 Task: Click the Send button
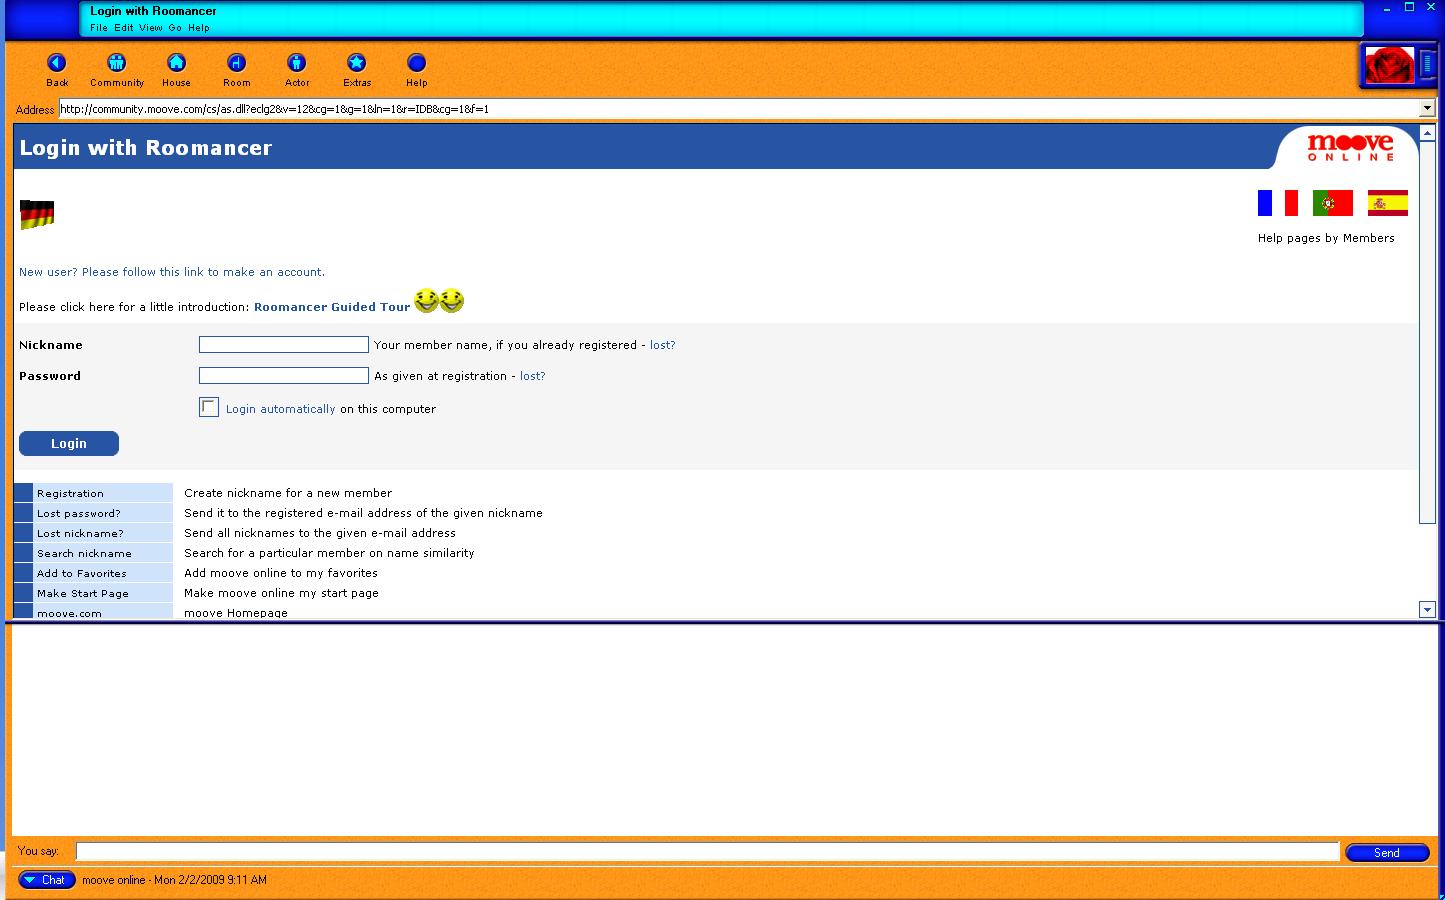[1387, 853]
